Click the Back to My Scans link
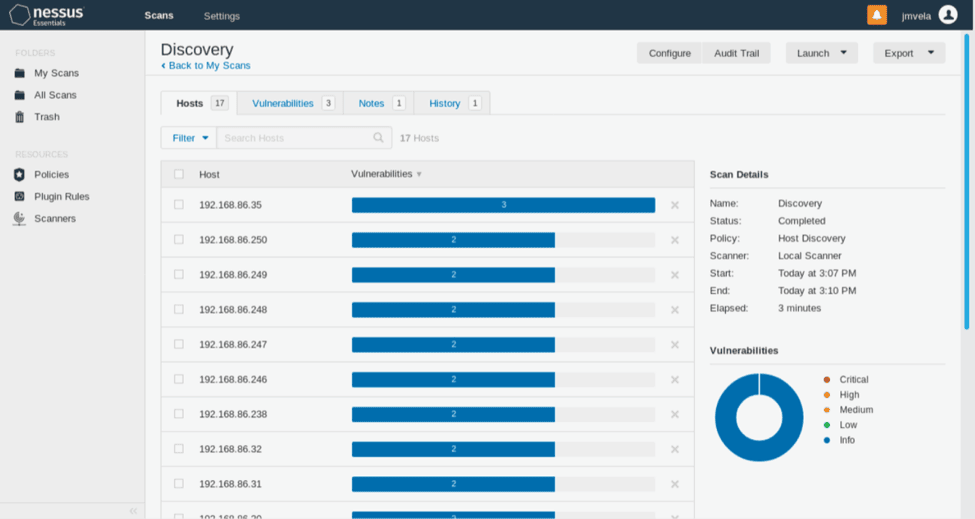The image size is (975, 519). click(x=206, y=66)
